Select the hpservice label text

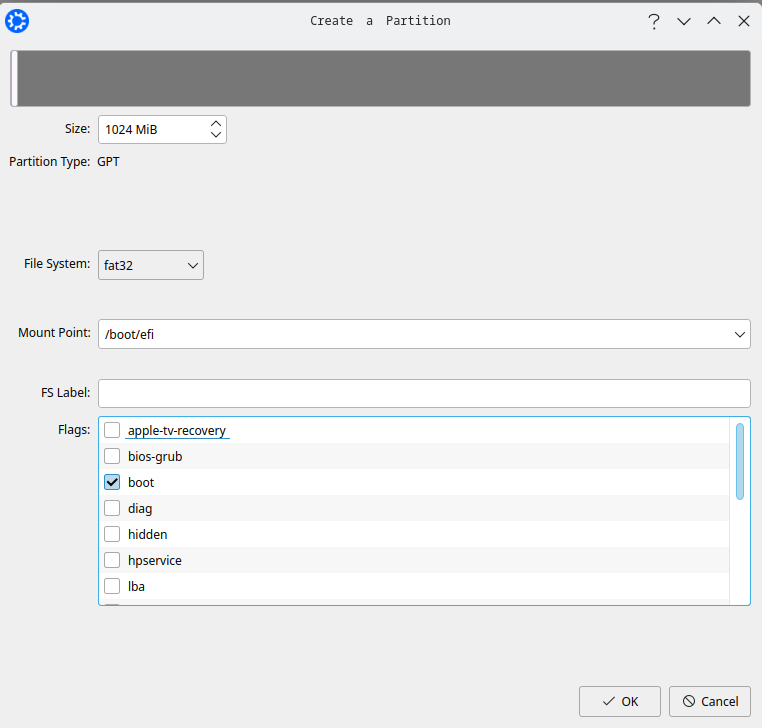click(x=155, y=560)
